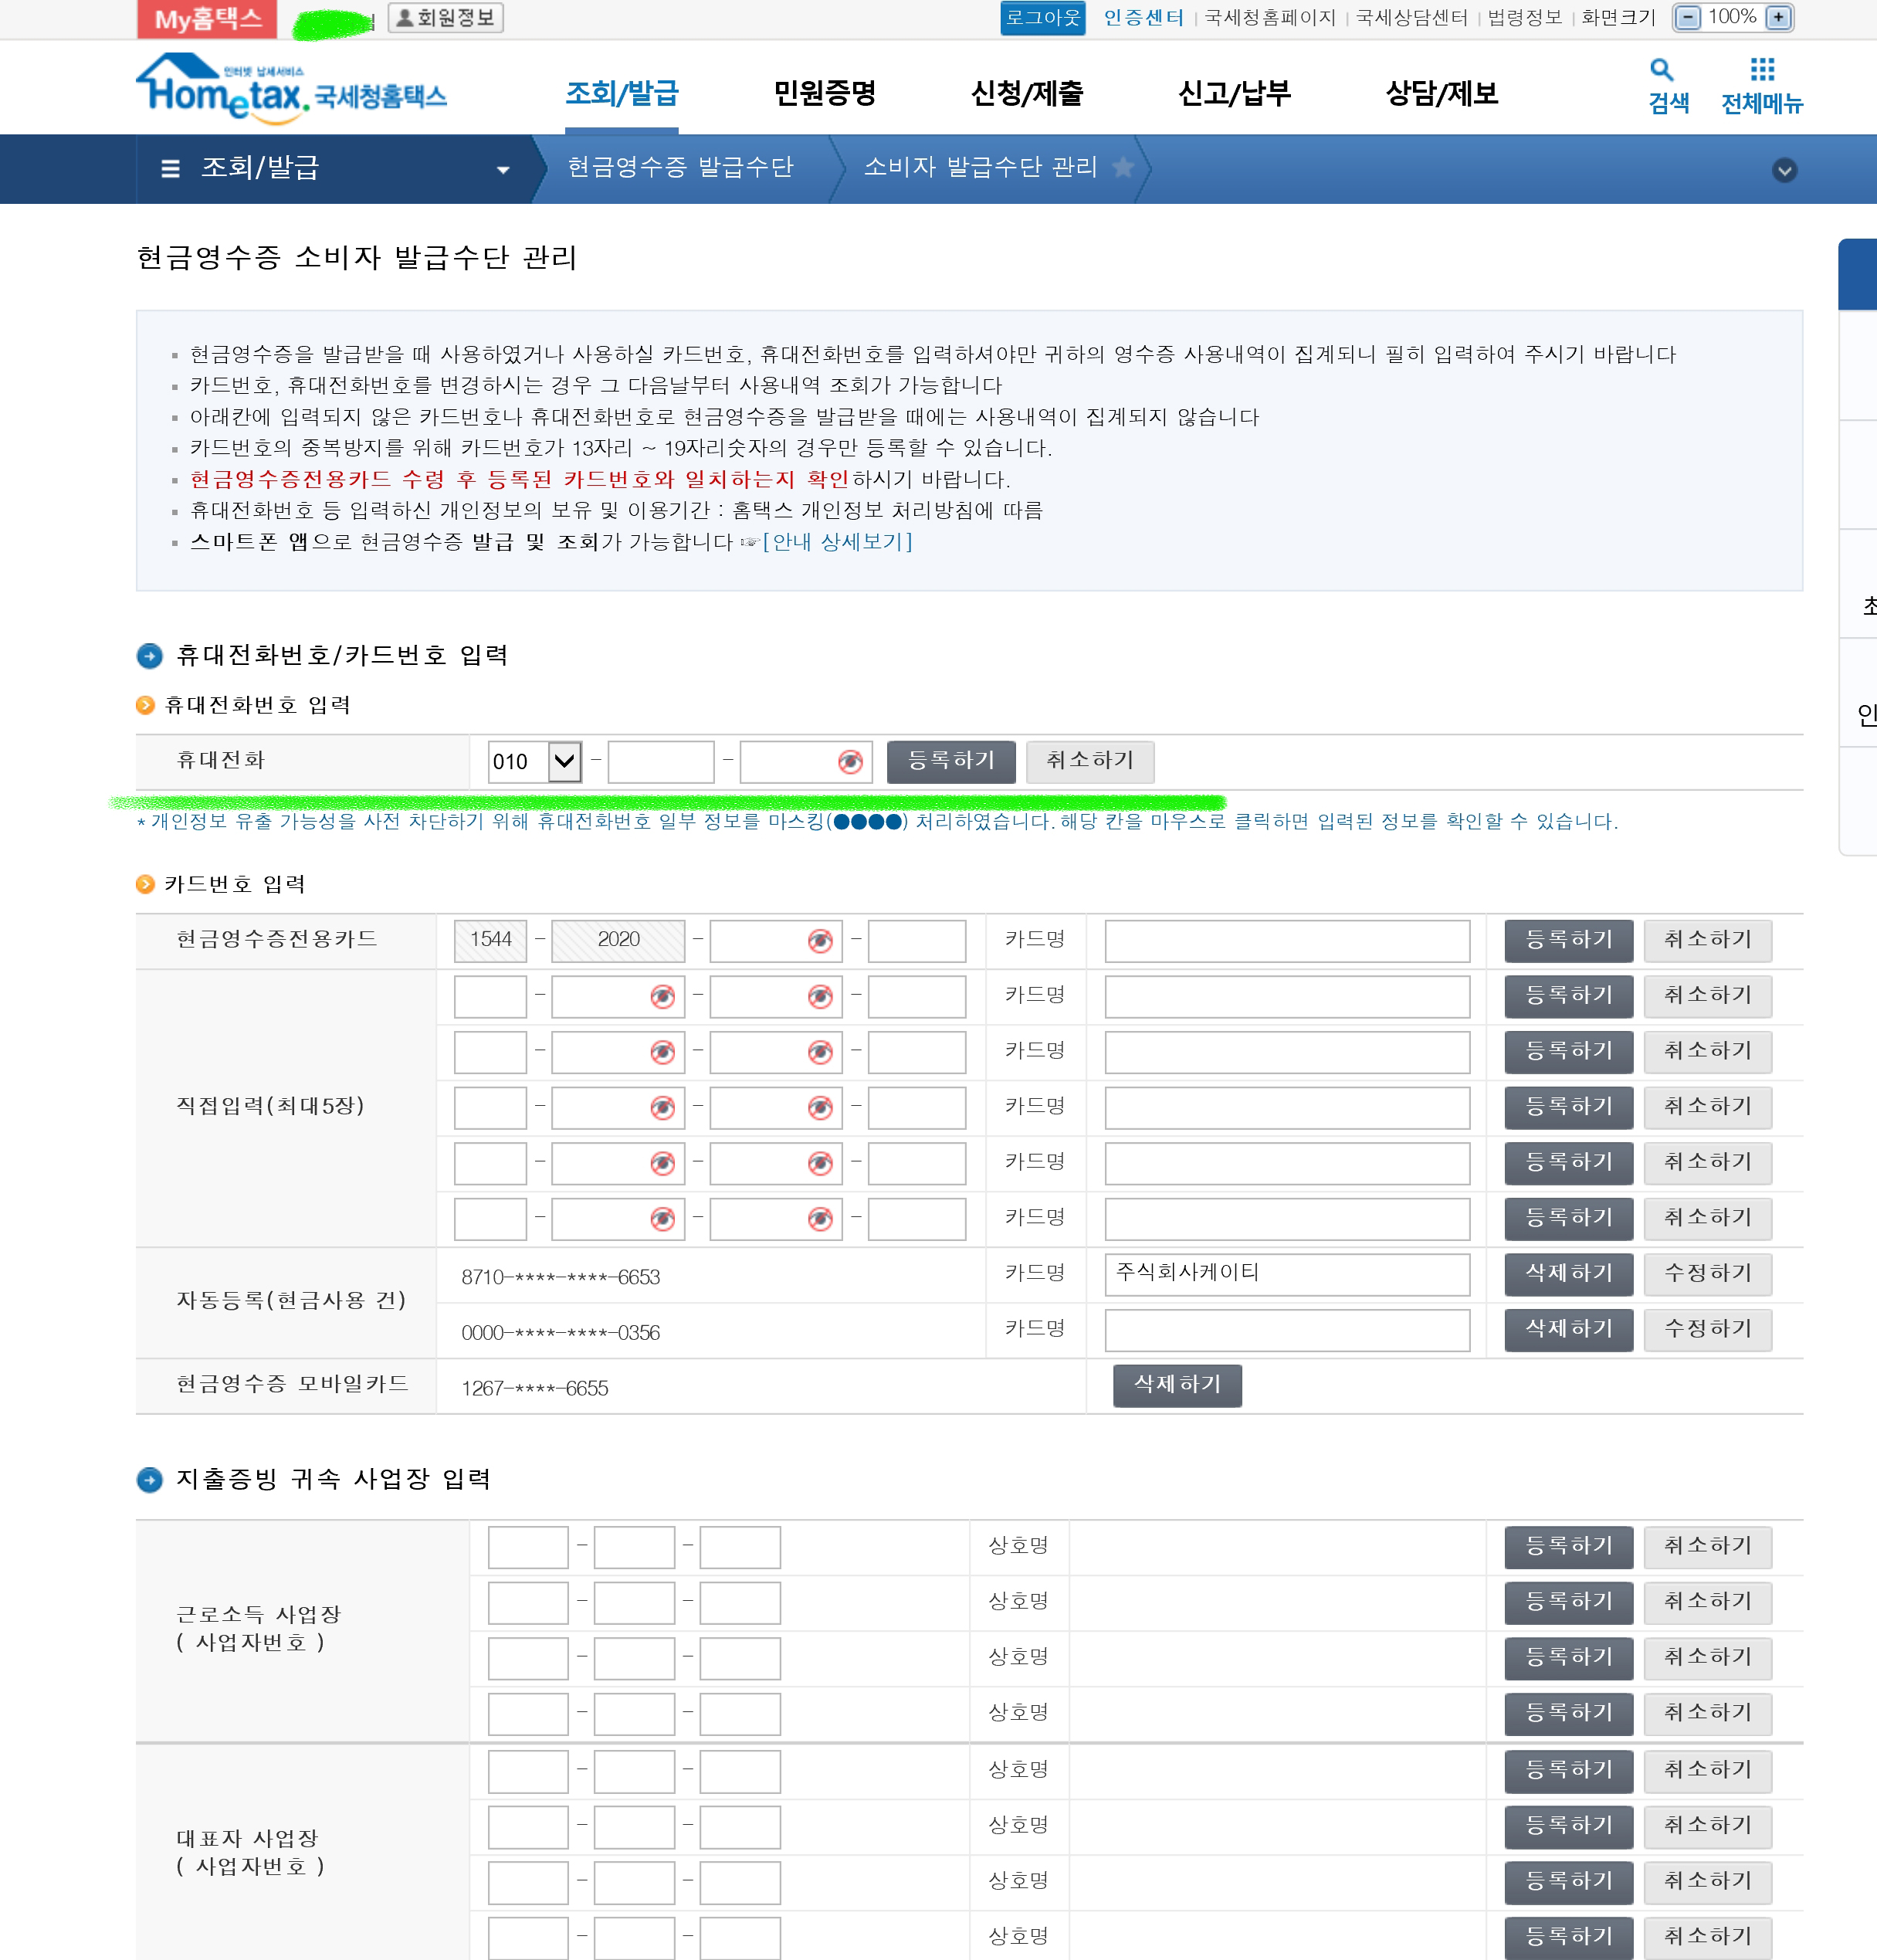Click the 회원정보 user icon button
1877x1960 pixels.
pyautogui.click(x=446, y=17)
